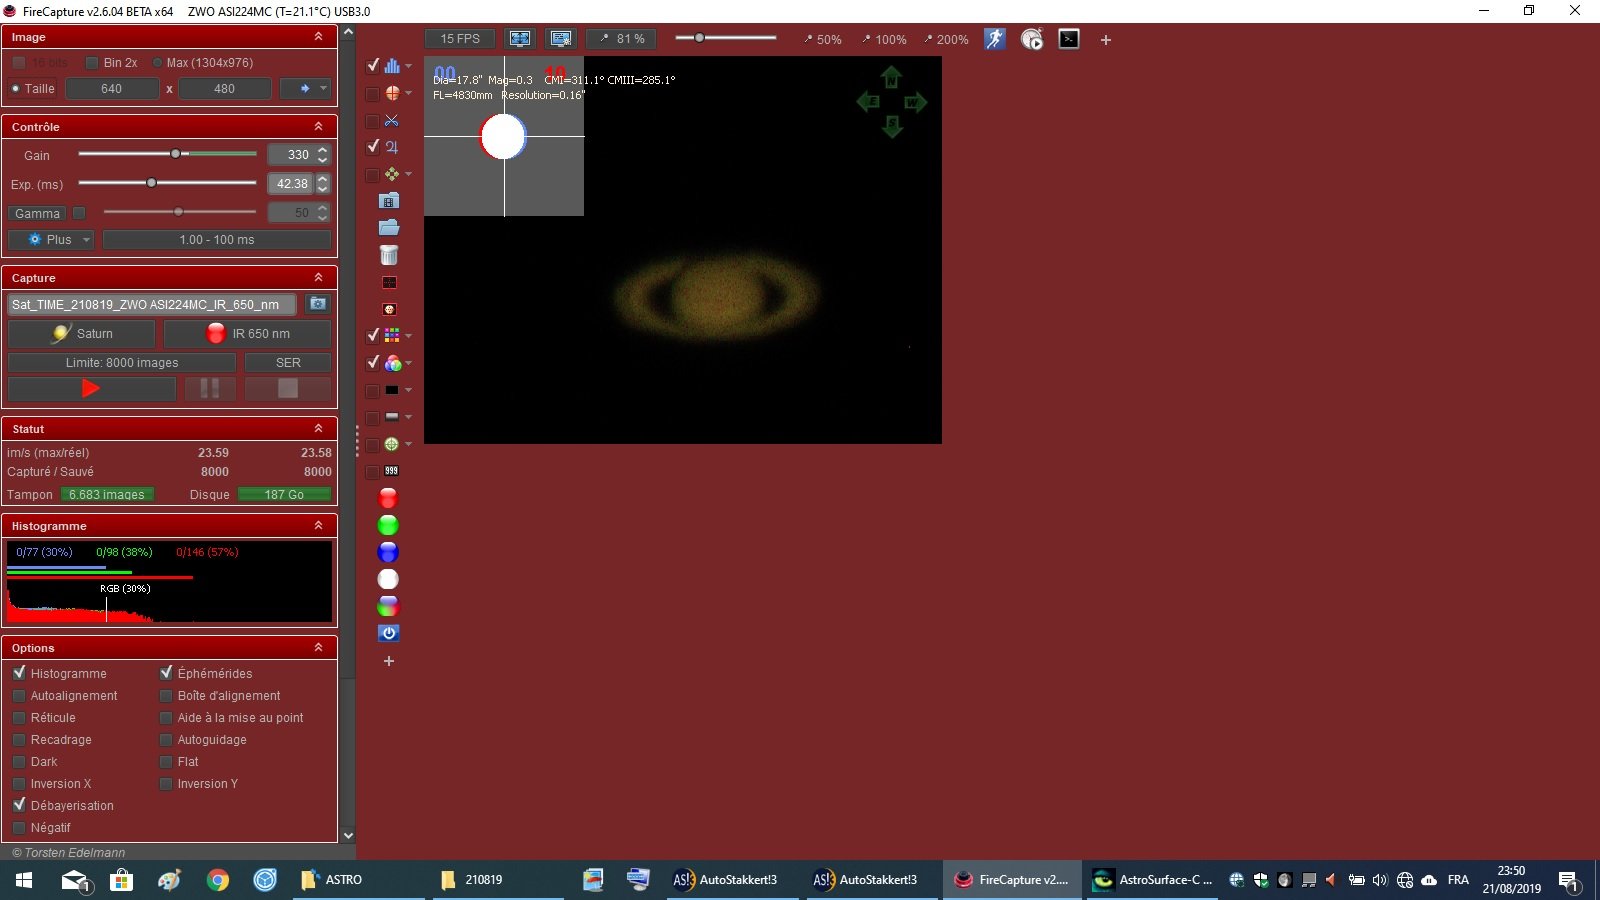
Task: Click the multicolor grid debayer icon
Action: pos(392,335)
